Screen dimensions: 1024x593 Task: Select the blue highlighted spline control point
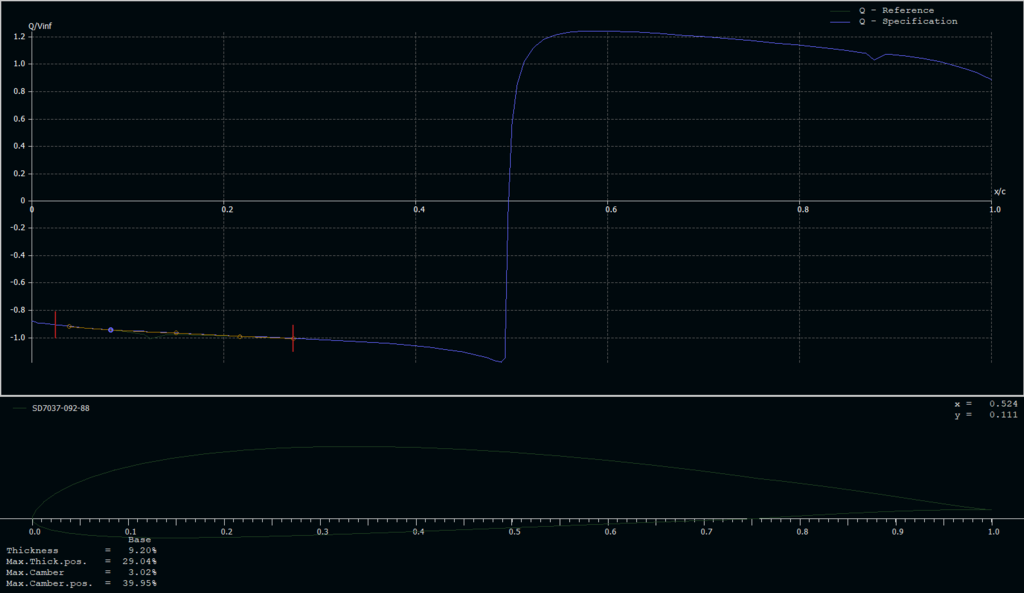111,329
